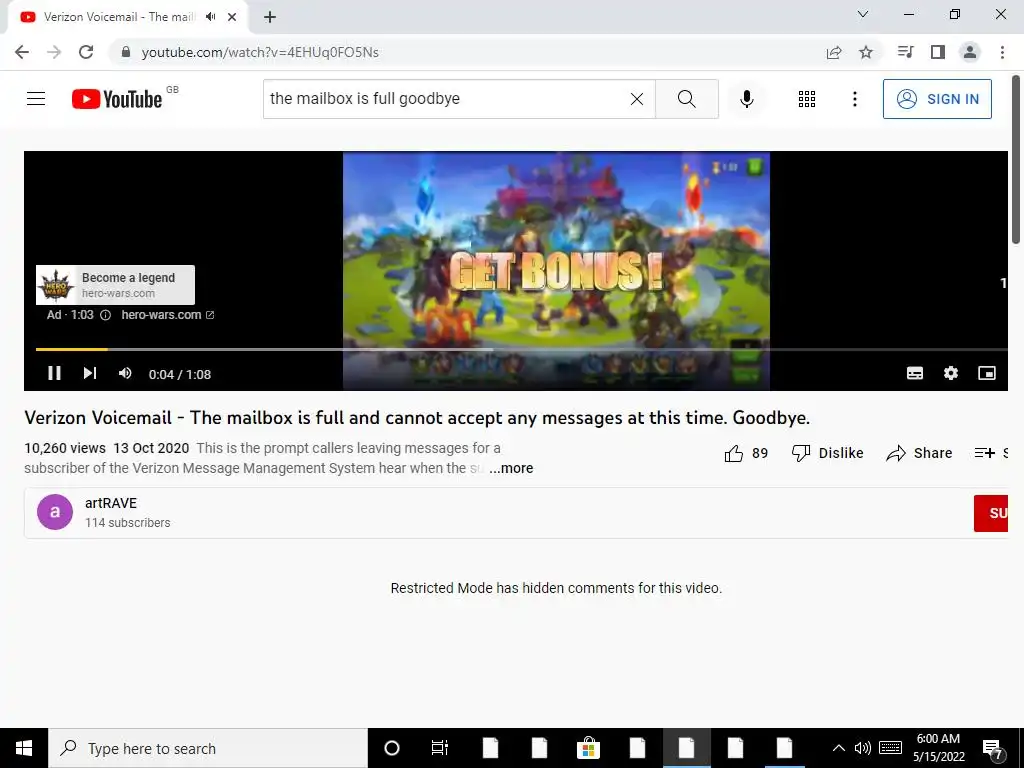Open YouTube settings three-dot menu
Image resolution: width=1024 pixels, height=768 pixels.
click(855, 99)
